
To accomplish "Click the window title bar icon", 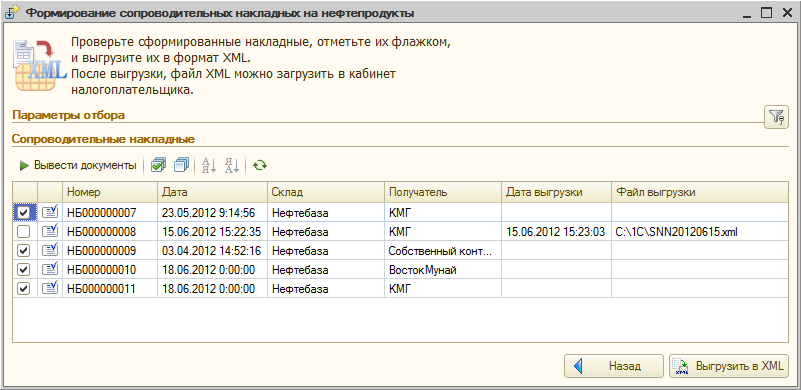I will [x=12, y=13].
